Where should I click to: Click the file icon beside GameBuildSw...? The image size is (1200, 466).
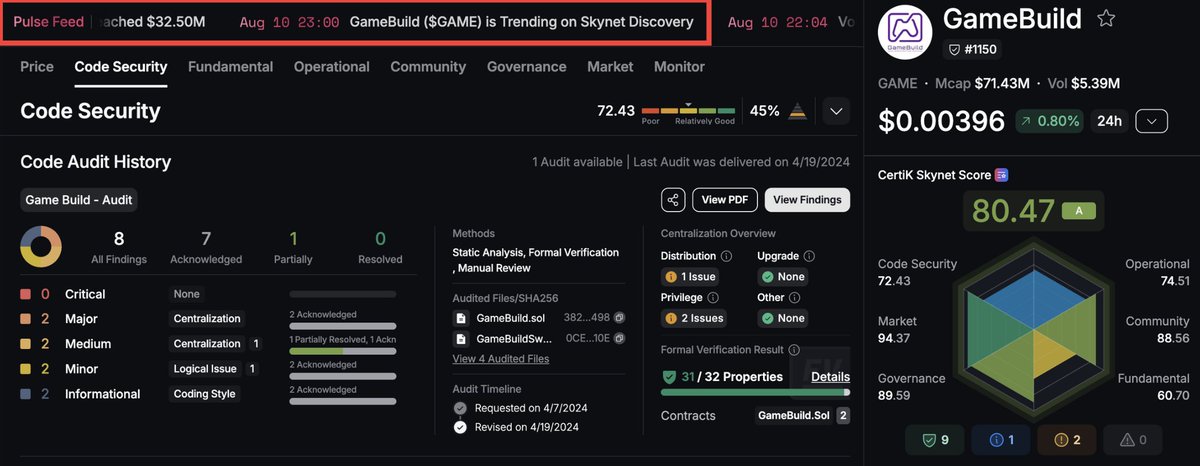pyautogui.click(x=461, y=339)
